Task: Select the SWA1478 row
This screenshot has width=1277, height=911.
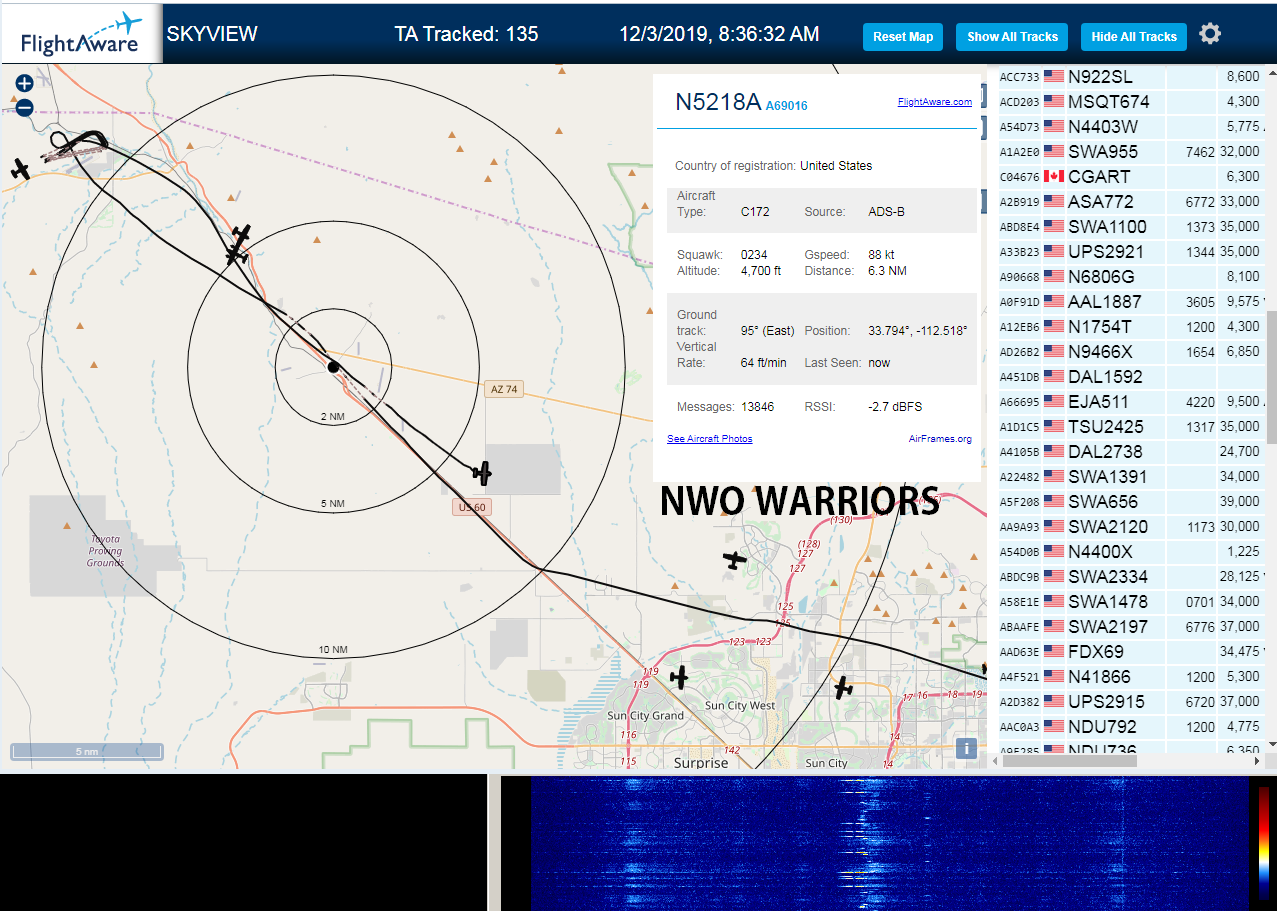Action: point(1132,602)
